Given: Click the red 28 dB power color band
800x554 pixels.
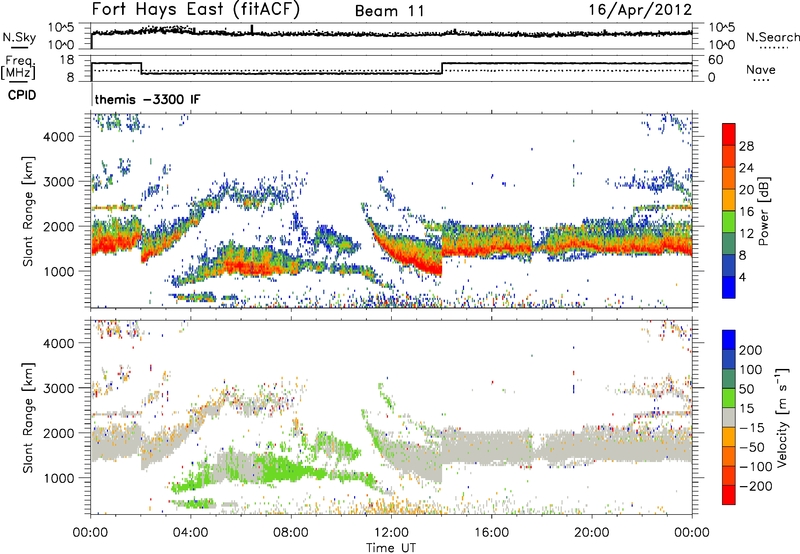Looking at the screenshot, I should pyautogui.click(x=729, y=134).
